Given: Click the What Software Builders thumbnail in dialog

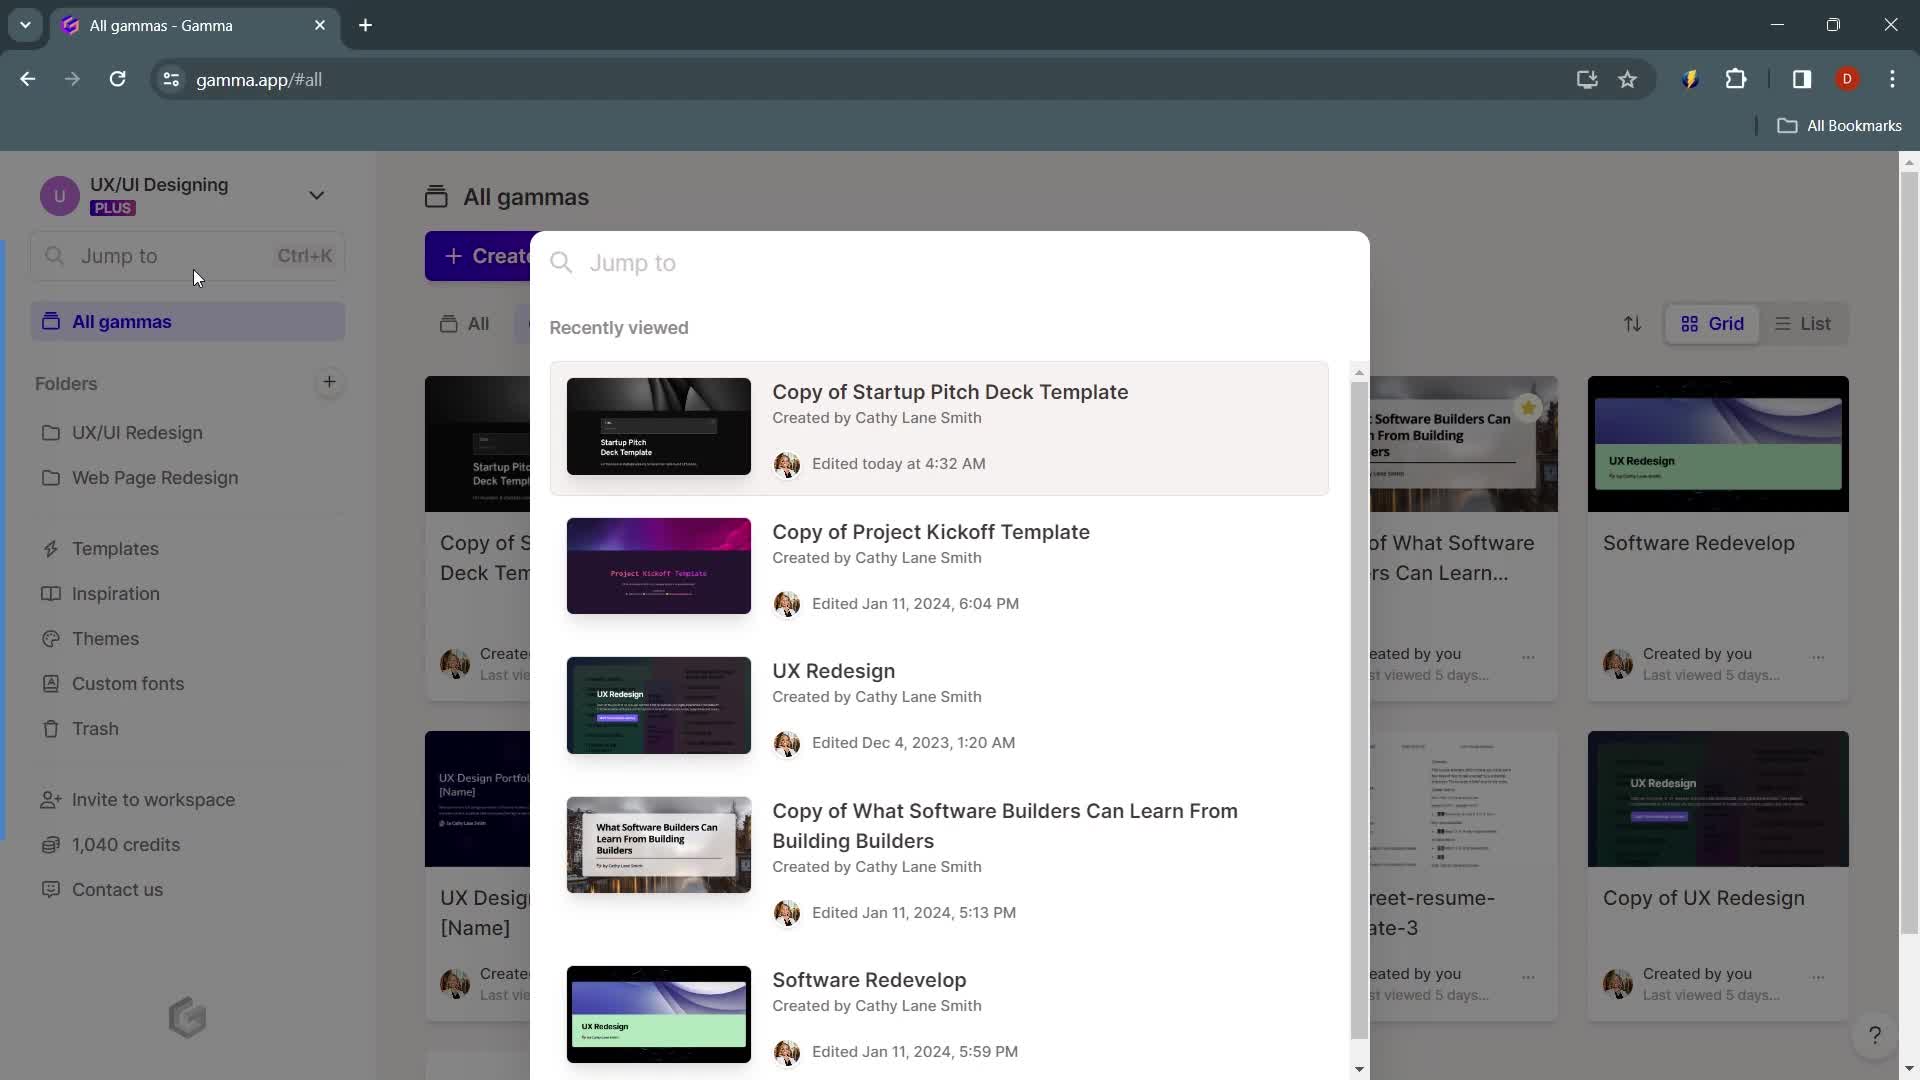Looking at the screenshot, I should pyautogui.click(x=659, y=845).
